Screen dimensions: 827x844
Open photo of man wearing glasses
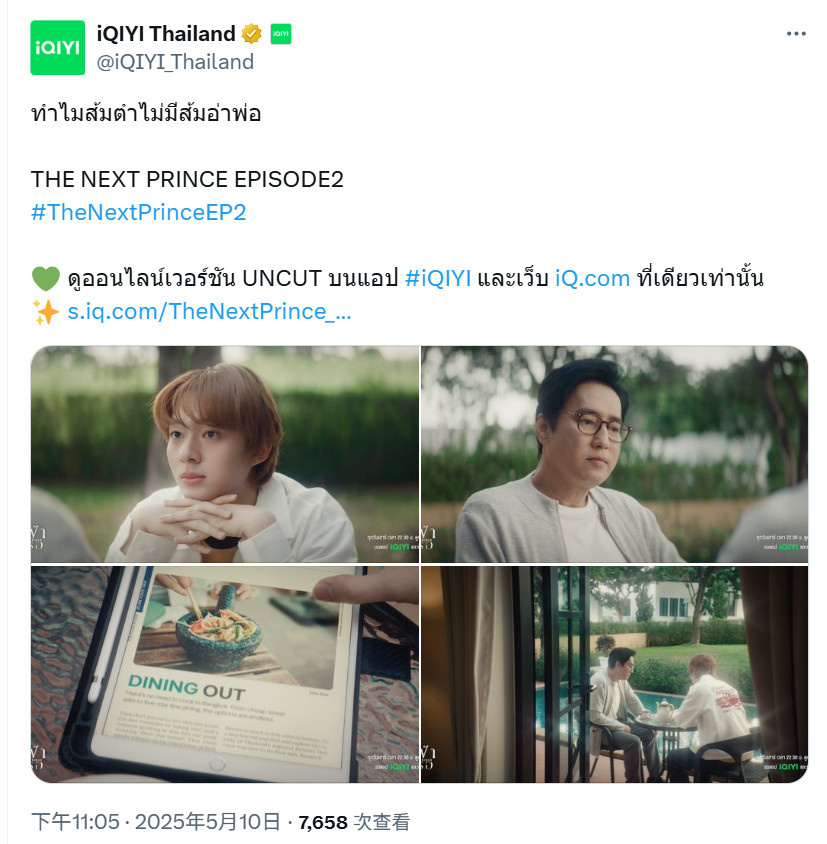click(614, 454)
